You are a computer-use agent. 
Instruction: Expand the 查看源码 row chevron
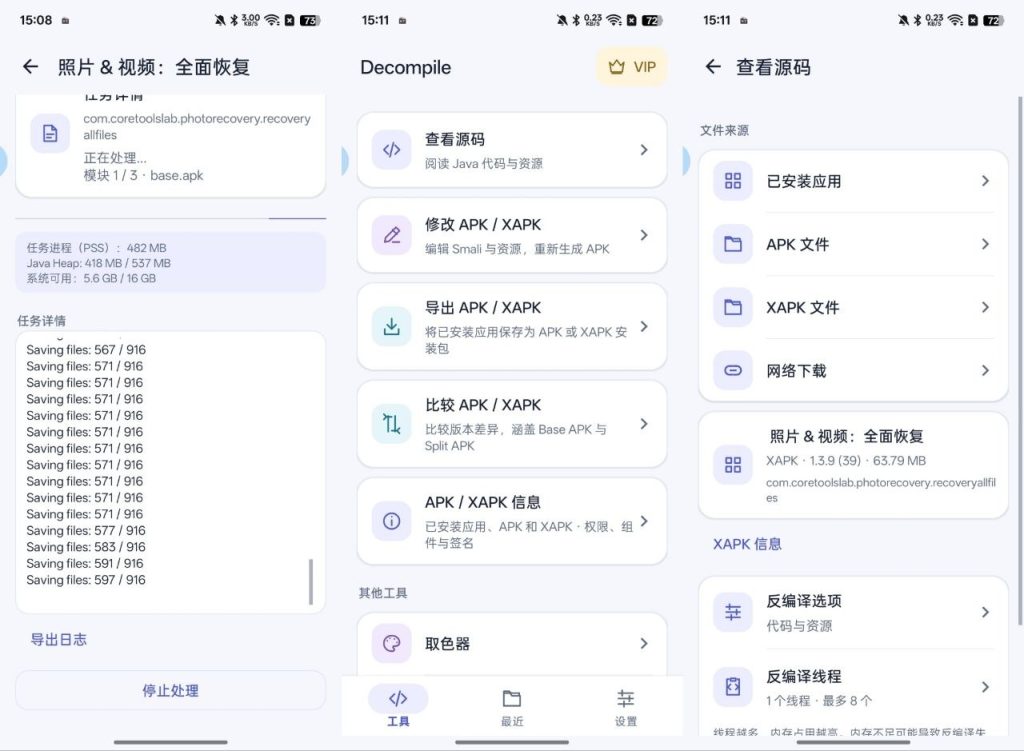click(644, 150)
